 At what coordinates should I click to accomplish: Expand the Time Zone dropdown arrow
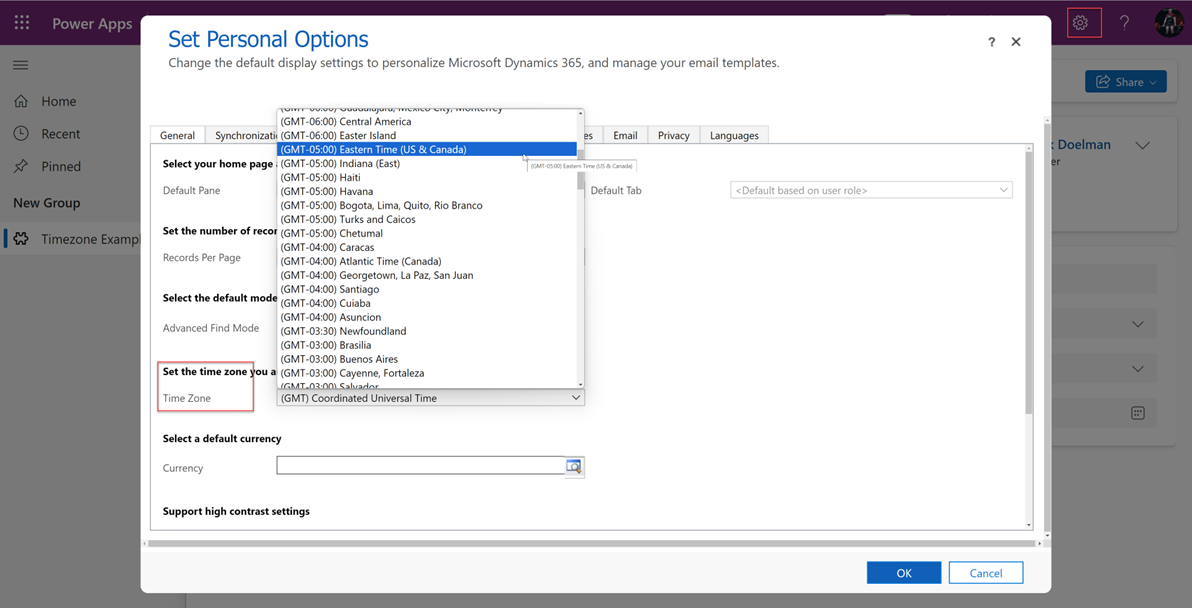click(576, 398)
